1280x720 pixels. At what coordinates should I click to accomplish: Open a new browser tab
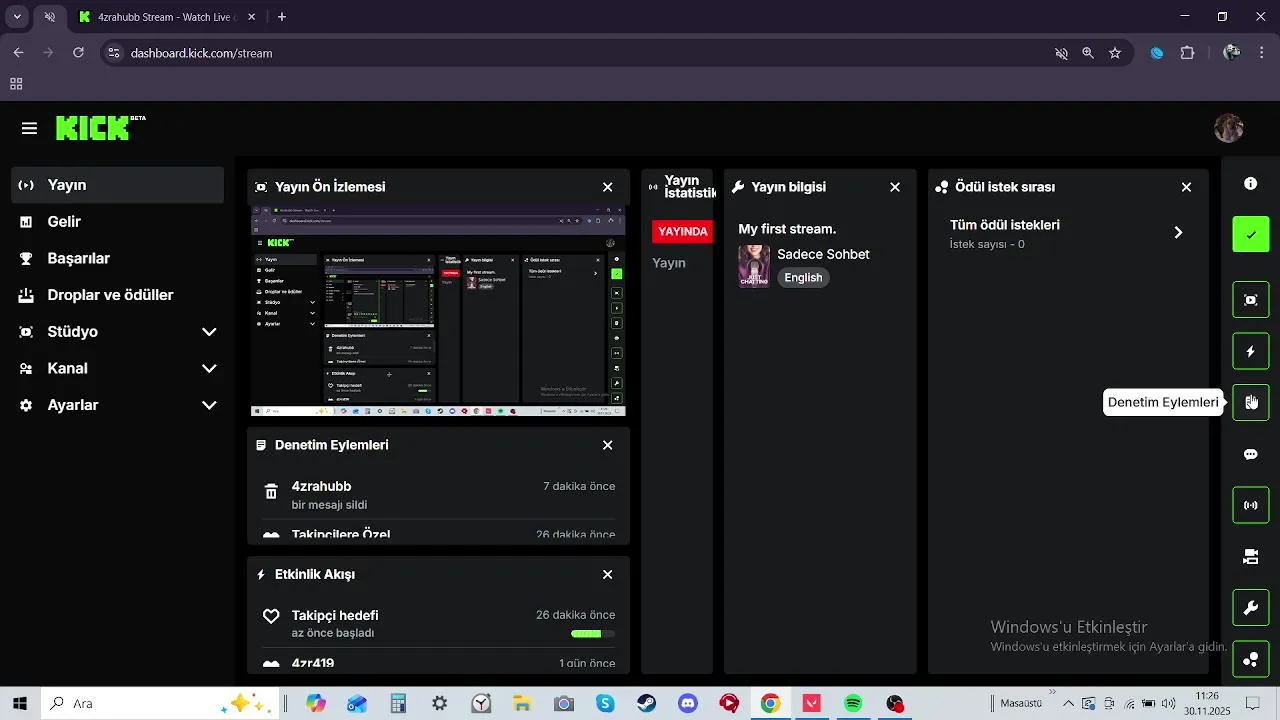click(x=282, y=17)
